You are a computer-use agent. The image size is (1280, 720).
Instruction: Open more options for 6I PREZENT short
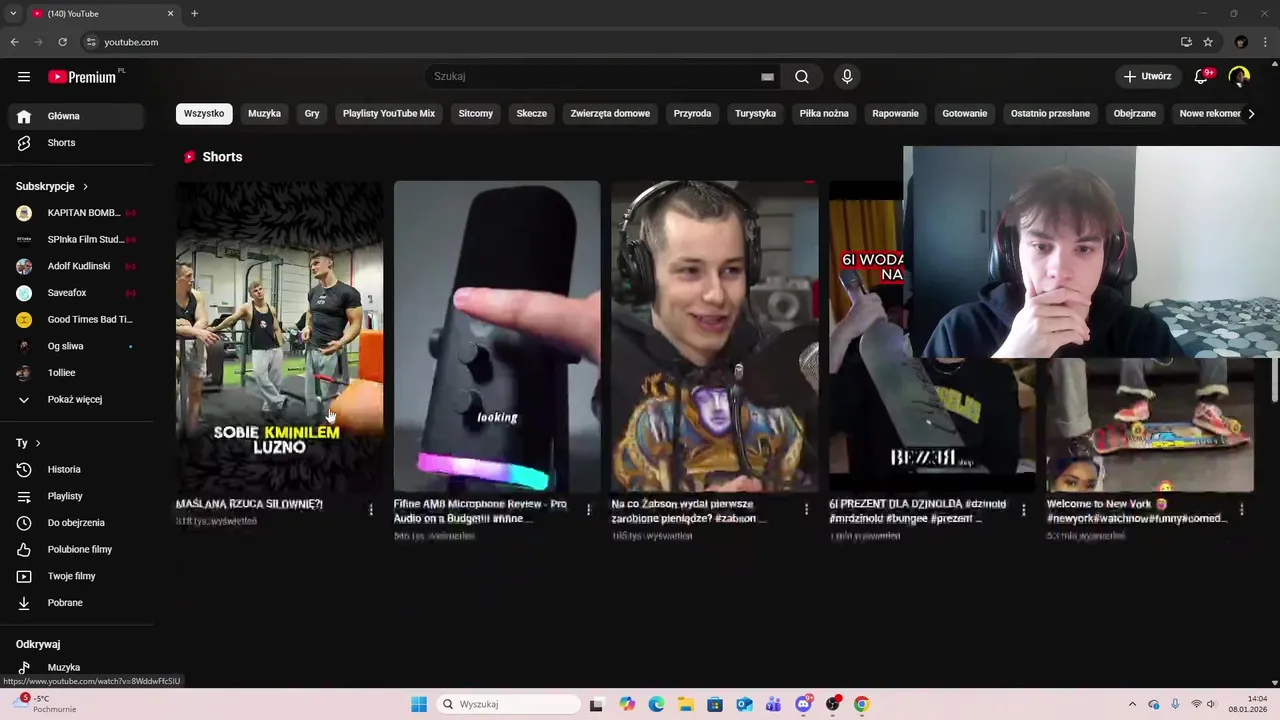pyautogui.click(x=1023, y=510)
